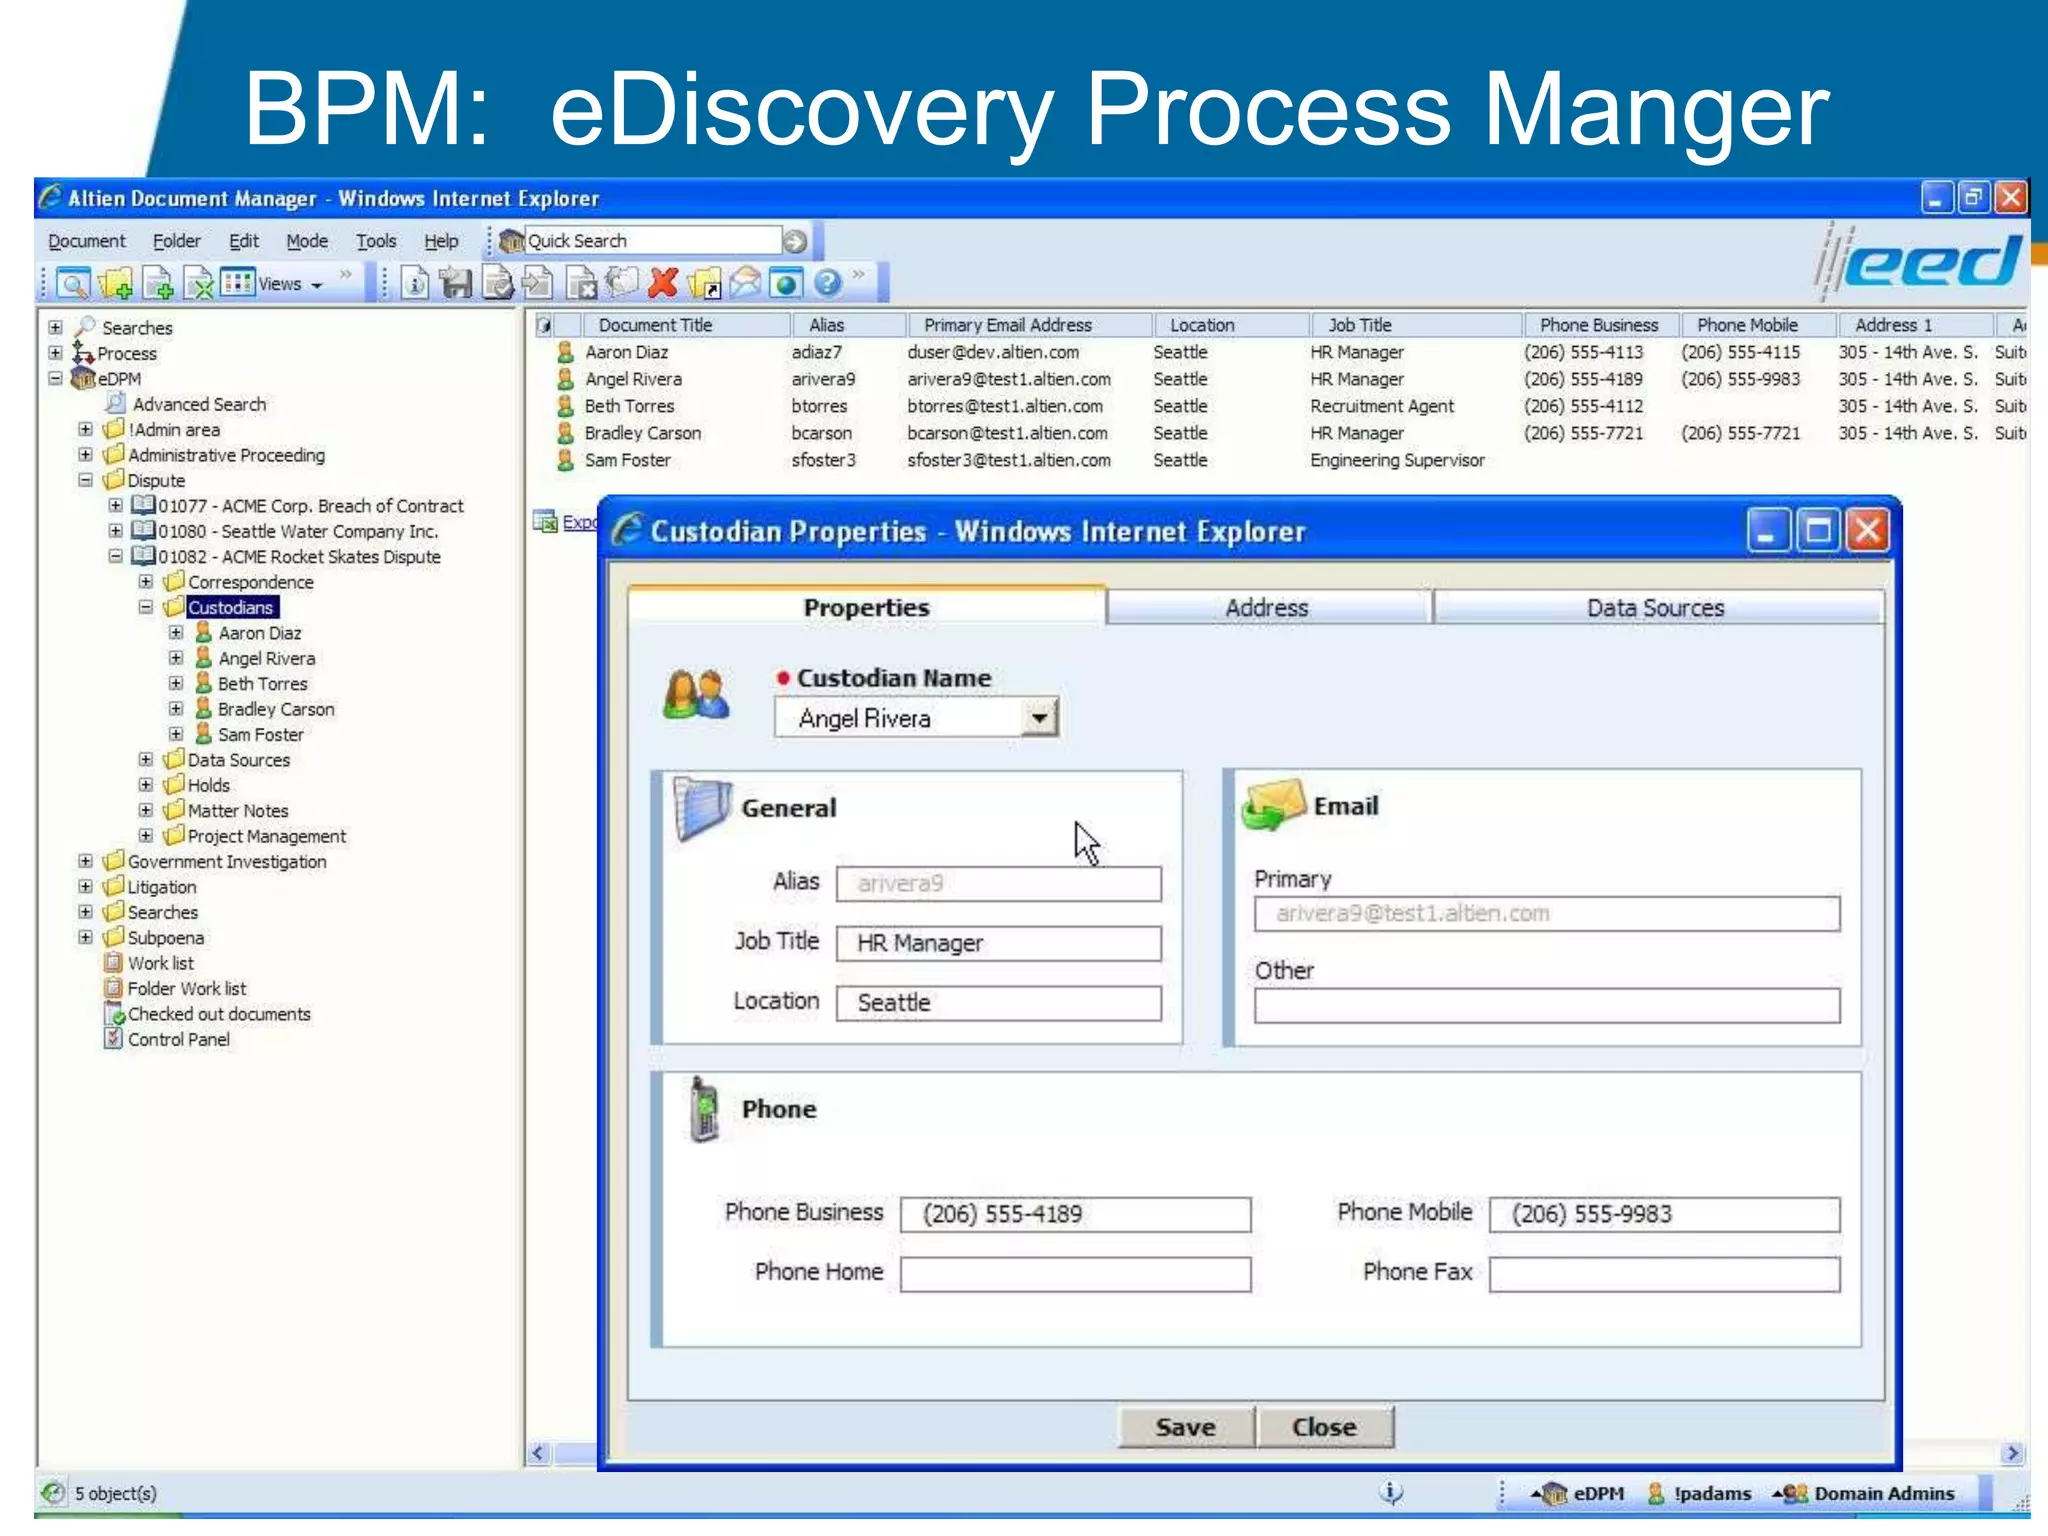Open the Help menu
Image resolution: width=2048 pixels, height=1536 pixels.
pos(441,241)
